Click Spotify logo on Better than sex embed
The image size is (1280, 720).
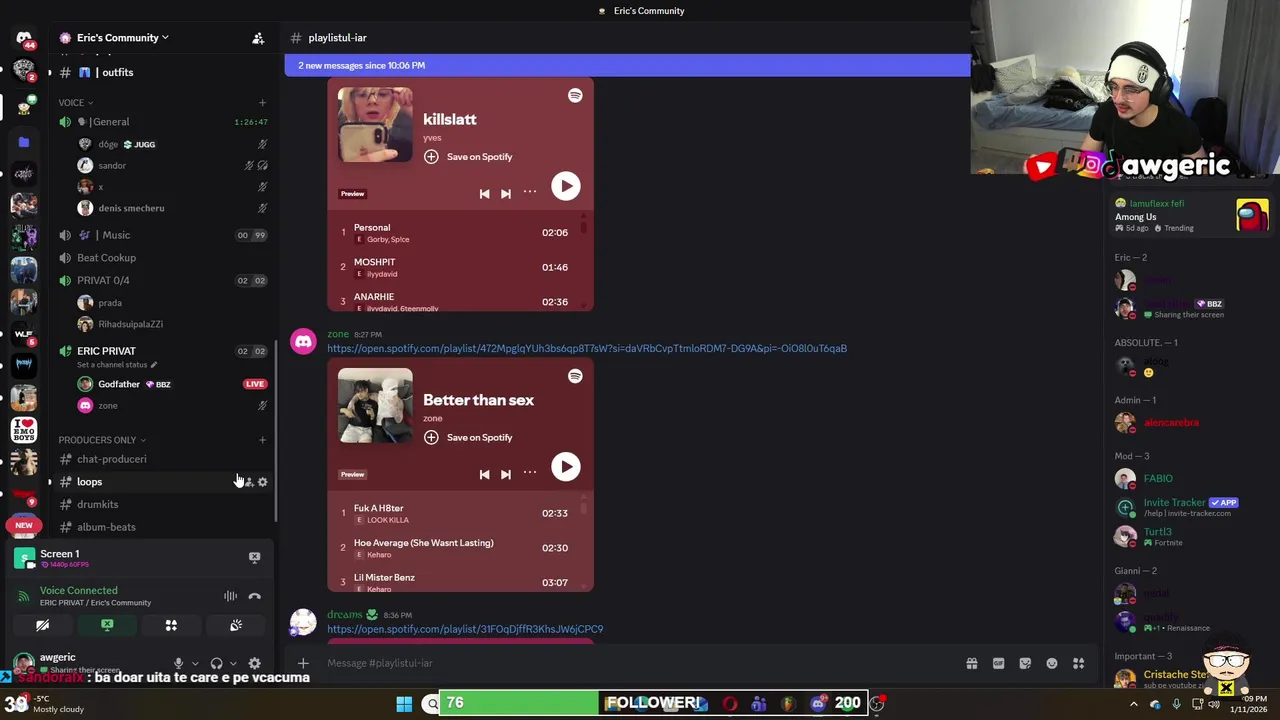pos(575,376)
